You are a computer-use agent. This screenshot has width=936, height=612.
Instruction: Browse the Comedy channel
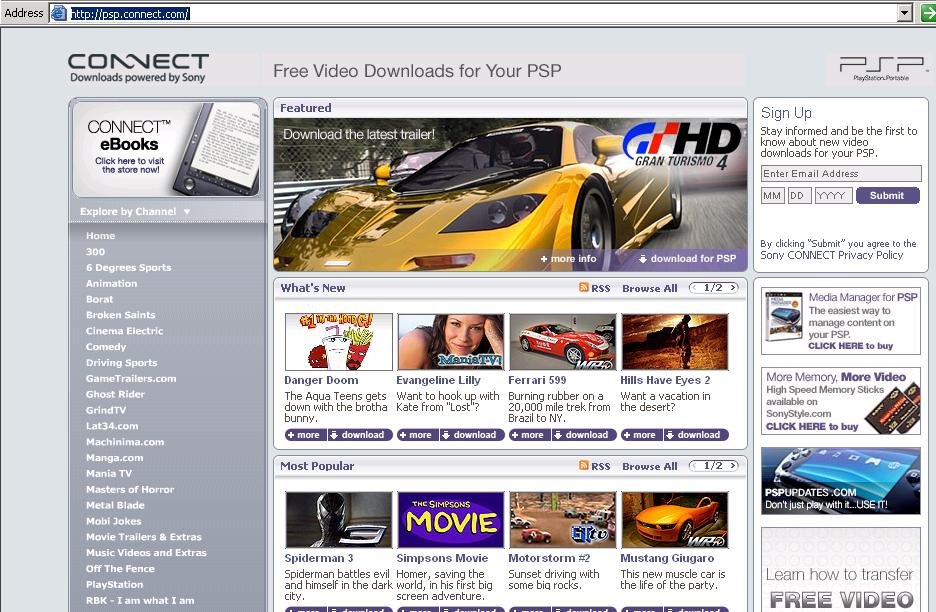(106, 347)
